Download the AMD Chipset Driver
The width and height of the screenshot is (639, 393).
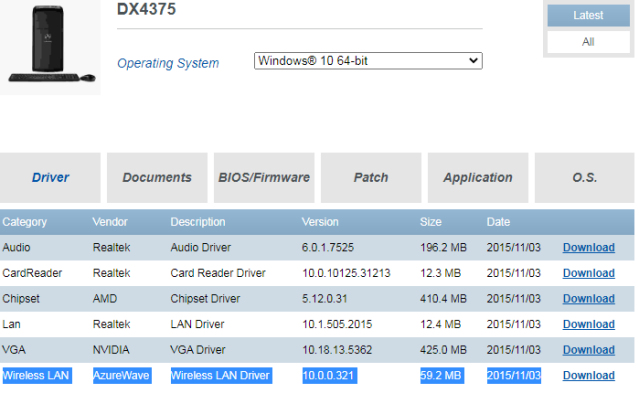pyautogui.click(x=588, y=299)
